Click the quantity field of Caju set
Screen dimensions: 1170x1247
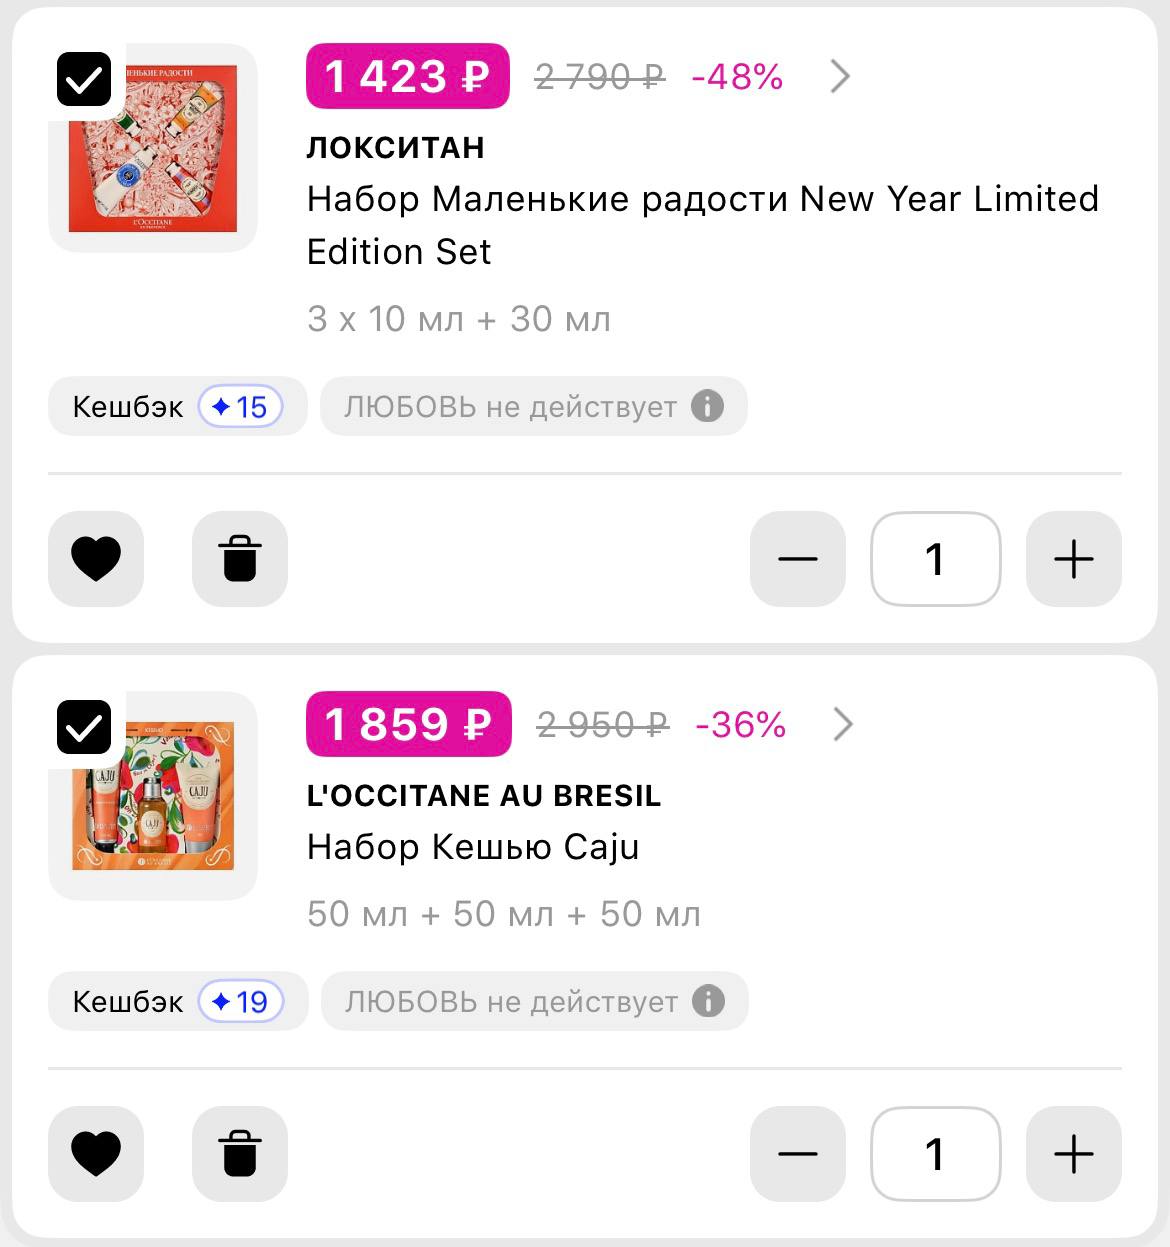[x=935, y=1153]
